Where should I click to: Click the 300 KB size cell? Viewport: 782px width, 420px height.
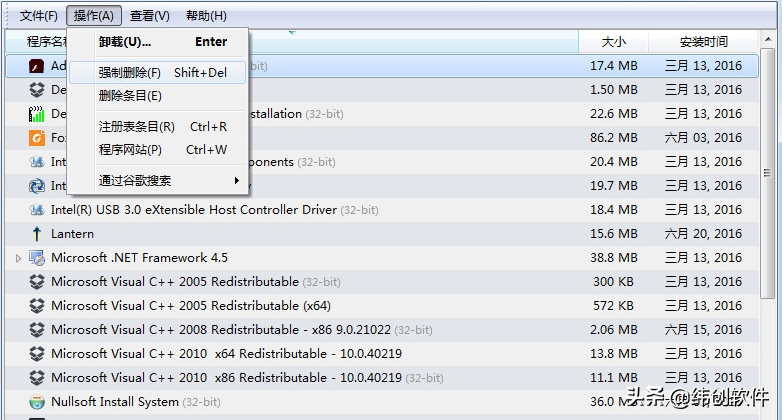click(613, 282)
